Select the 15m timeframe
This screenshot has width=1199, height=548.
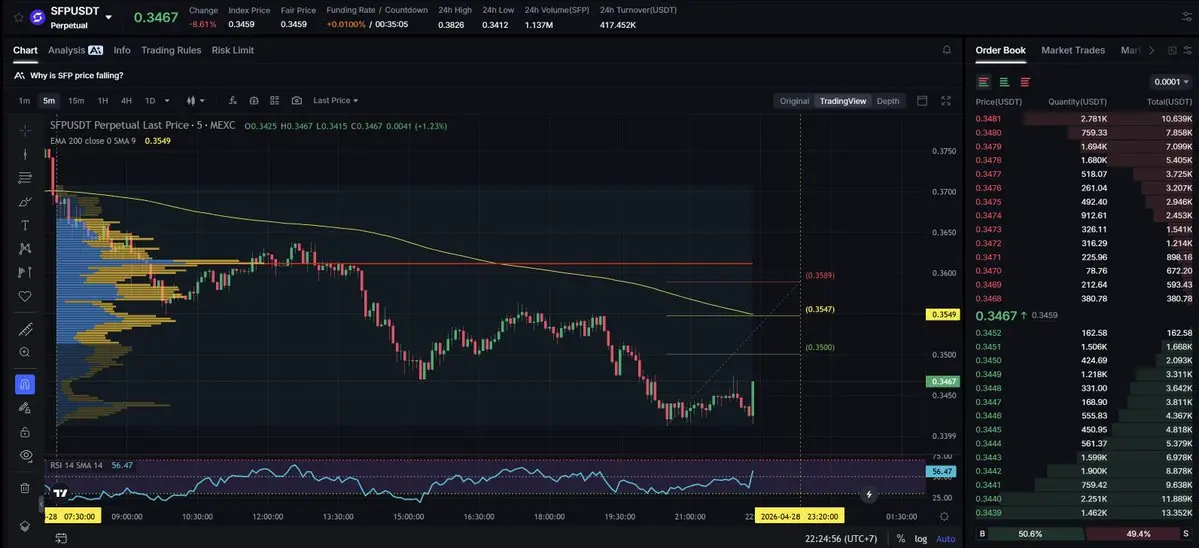(76, 100)
